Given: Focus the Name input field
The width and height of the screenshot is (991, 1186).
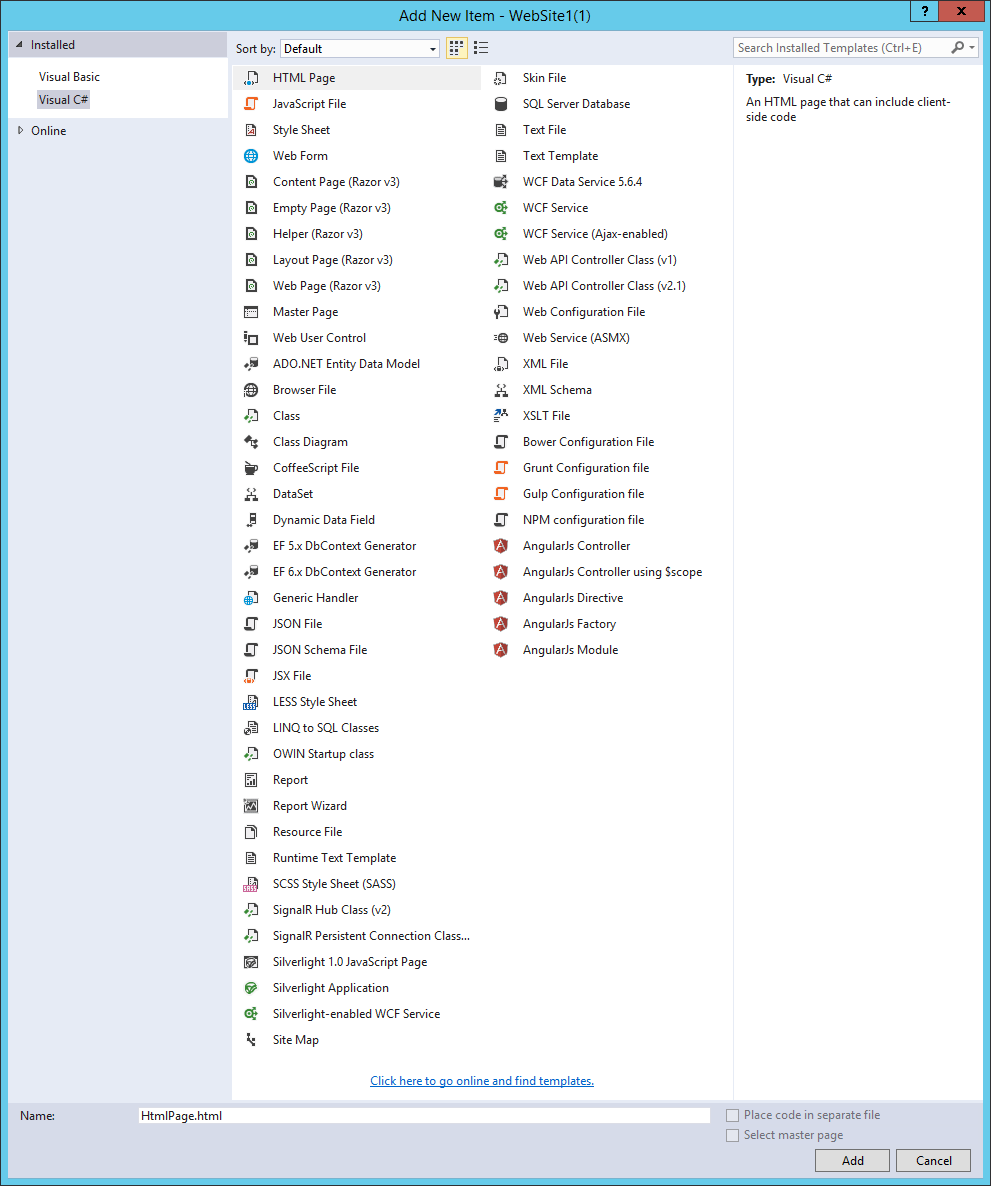Looking at the screenshot, I should pyautogui.click(x=424, y=1116).
